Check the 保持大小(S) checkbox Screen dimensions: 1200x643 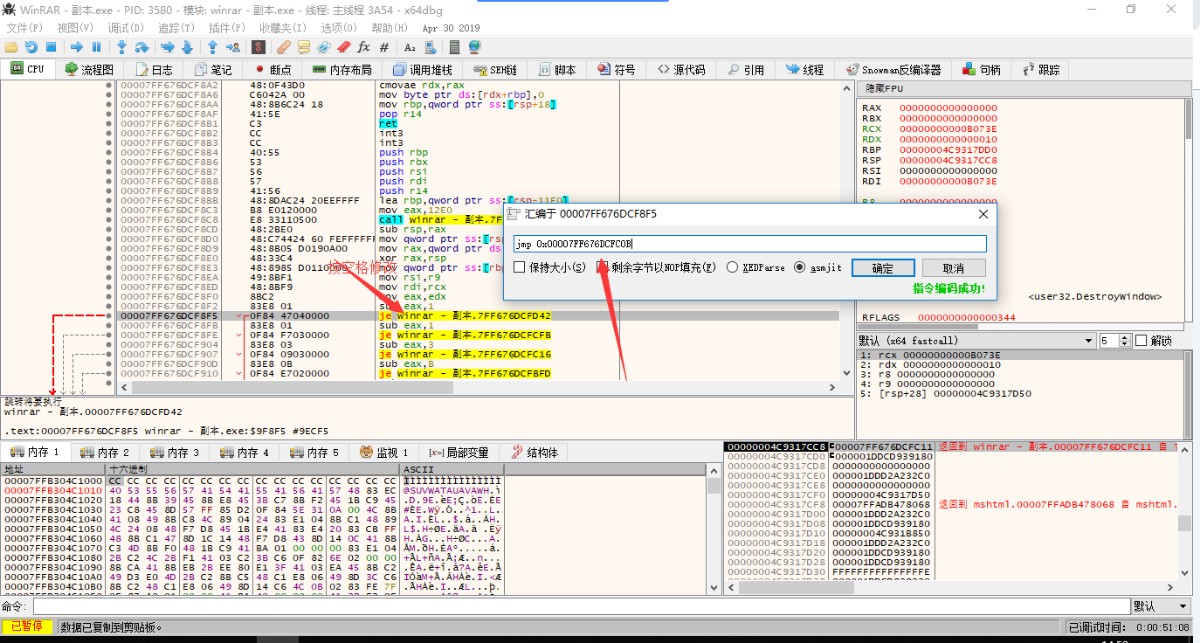point(519,267)
